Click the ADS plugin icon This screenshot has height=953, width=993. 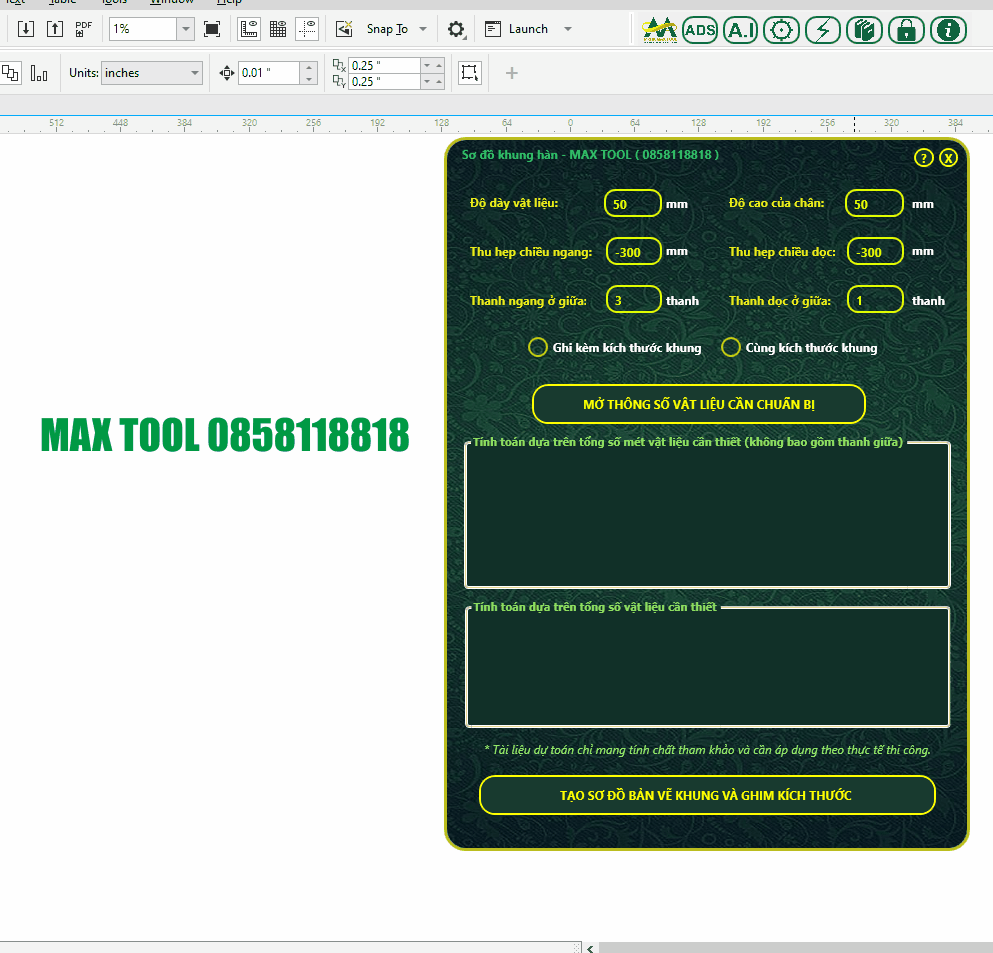pos(700,30)
